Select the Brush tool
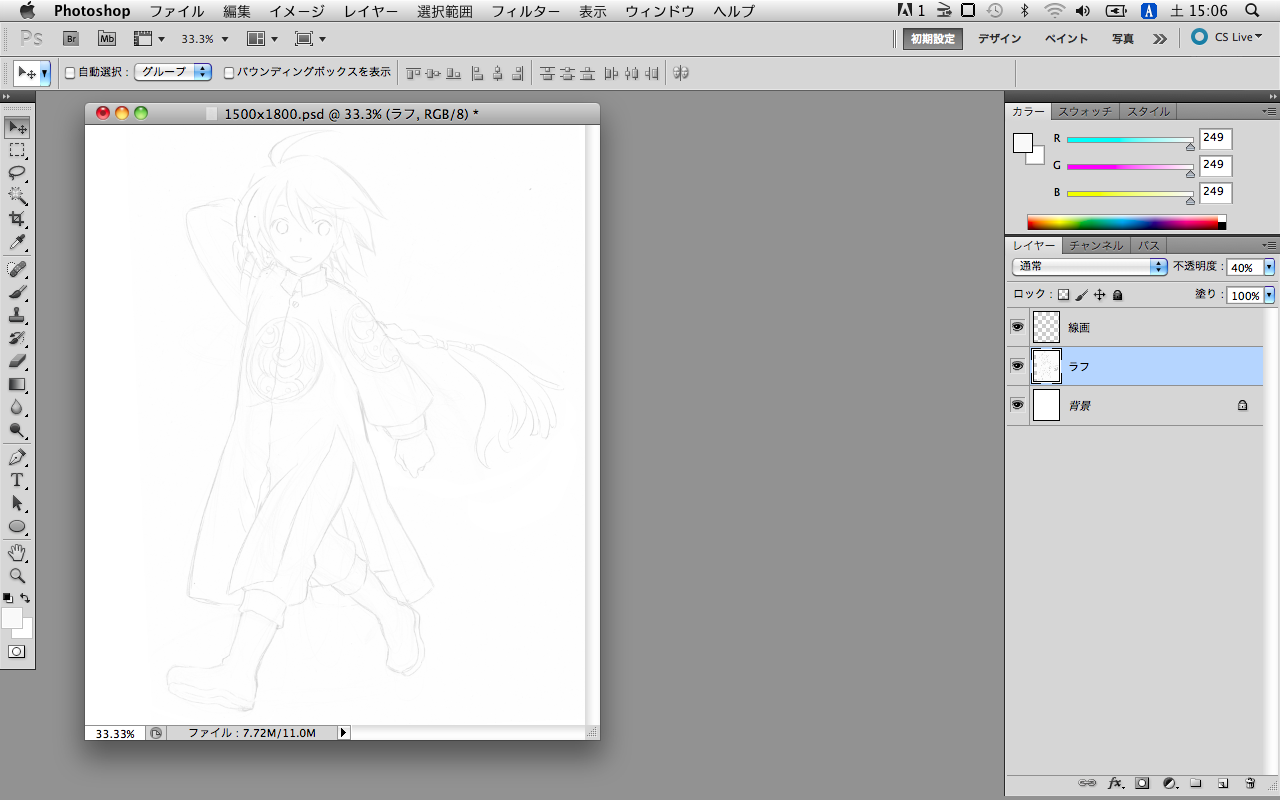The image size is (1280, 800). (17, 292)
